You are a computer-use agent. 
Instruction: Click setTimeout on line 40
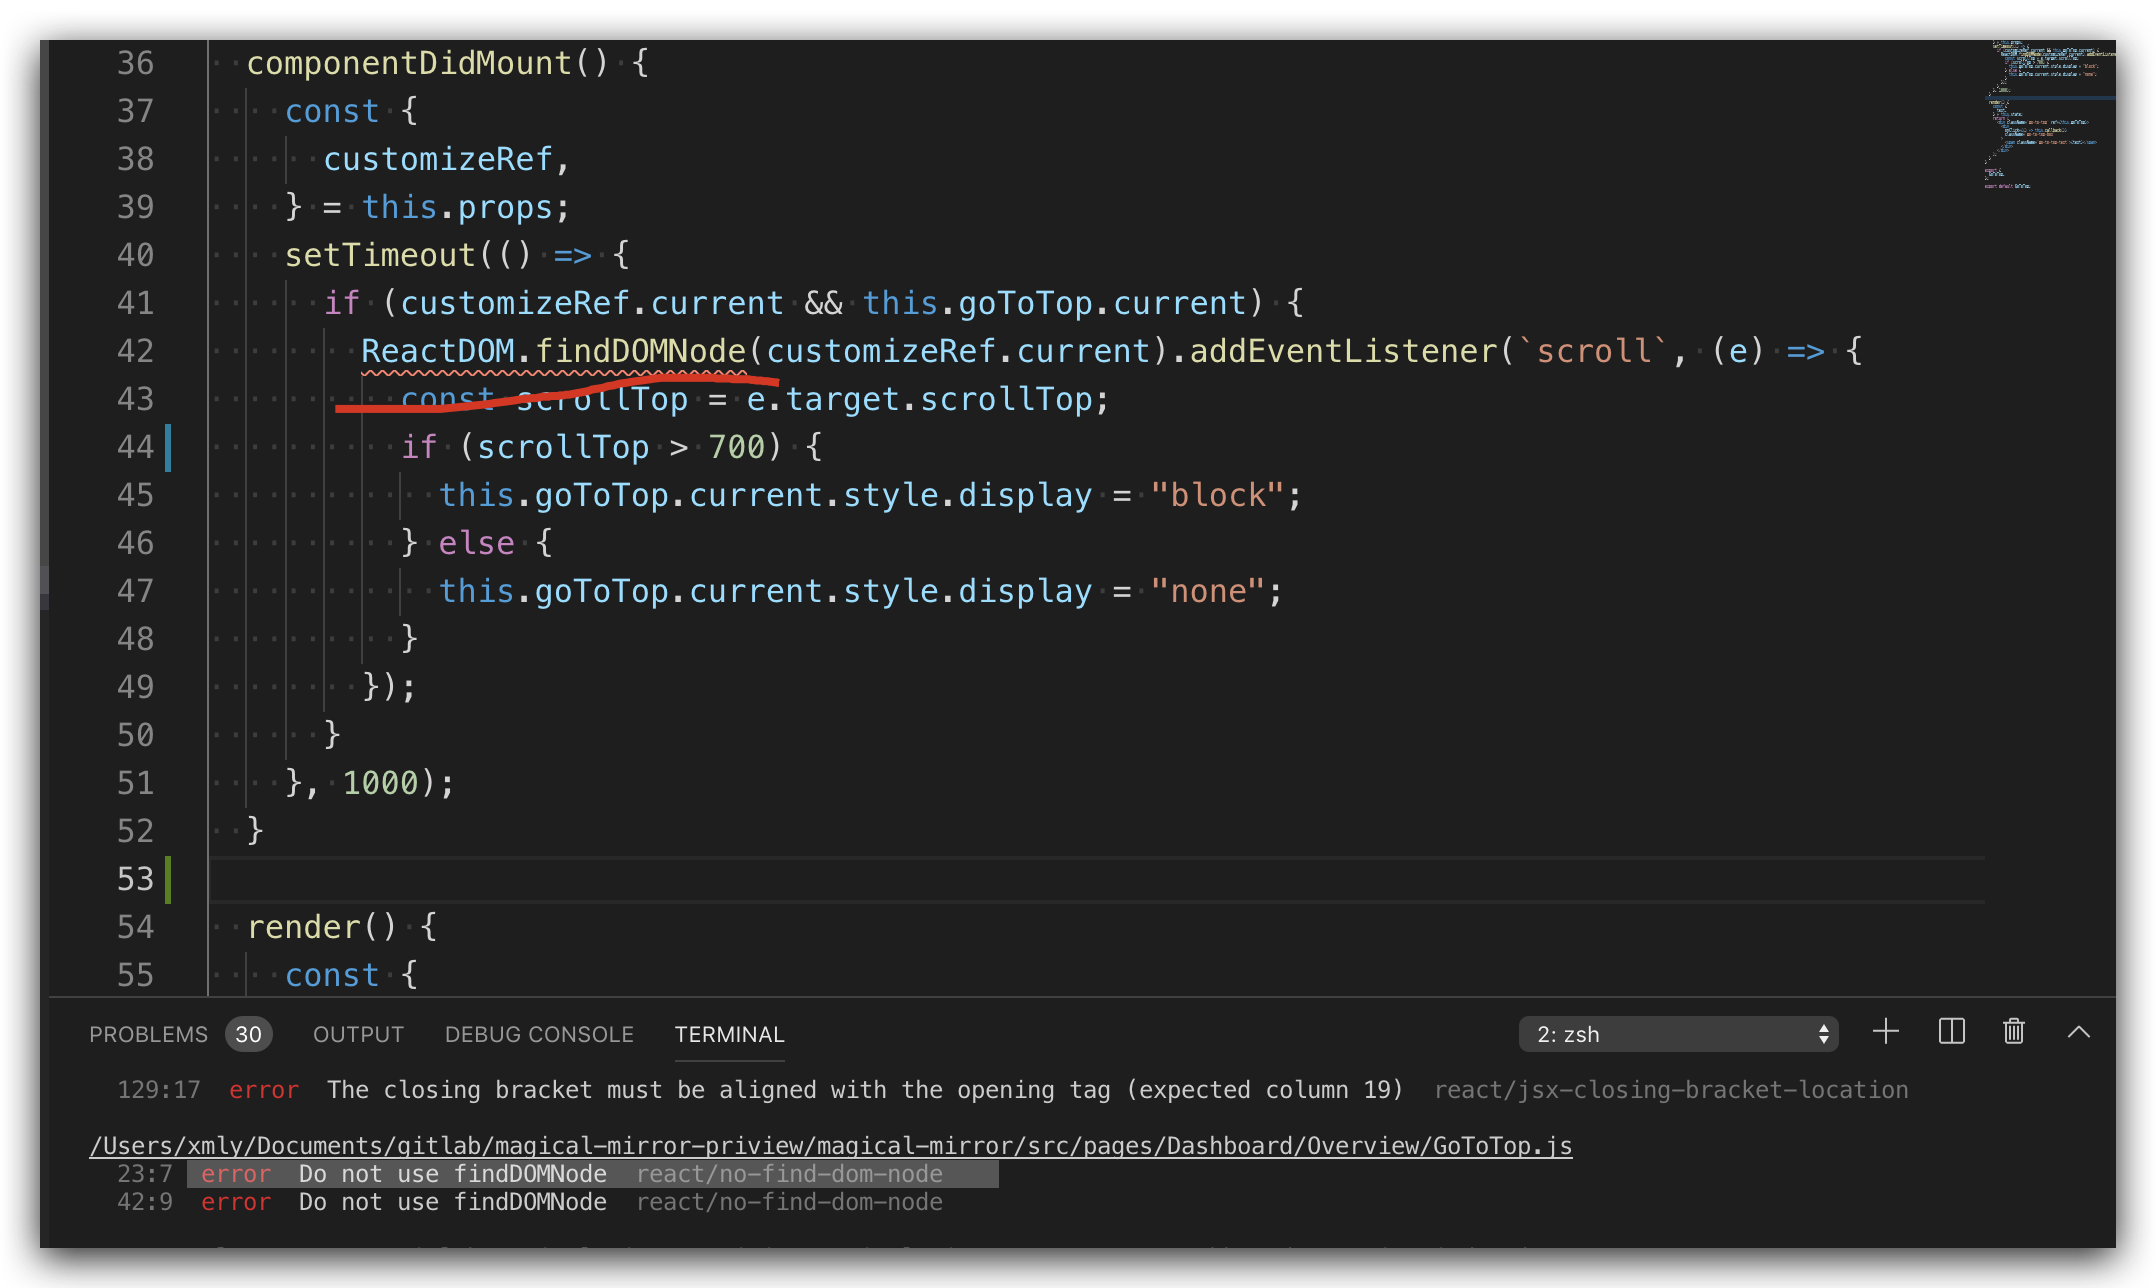coord(380,255)
